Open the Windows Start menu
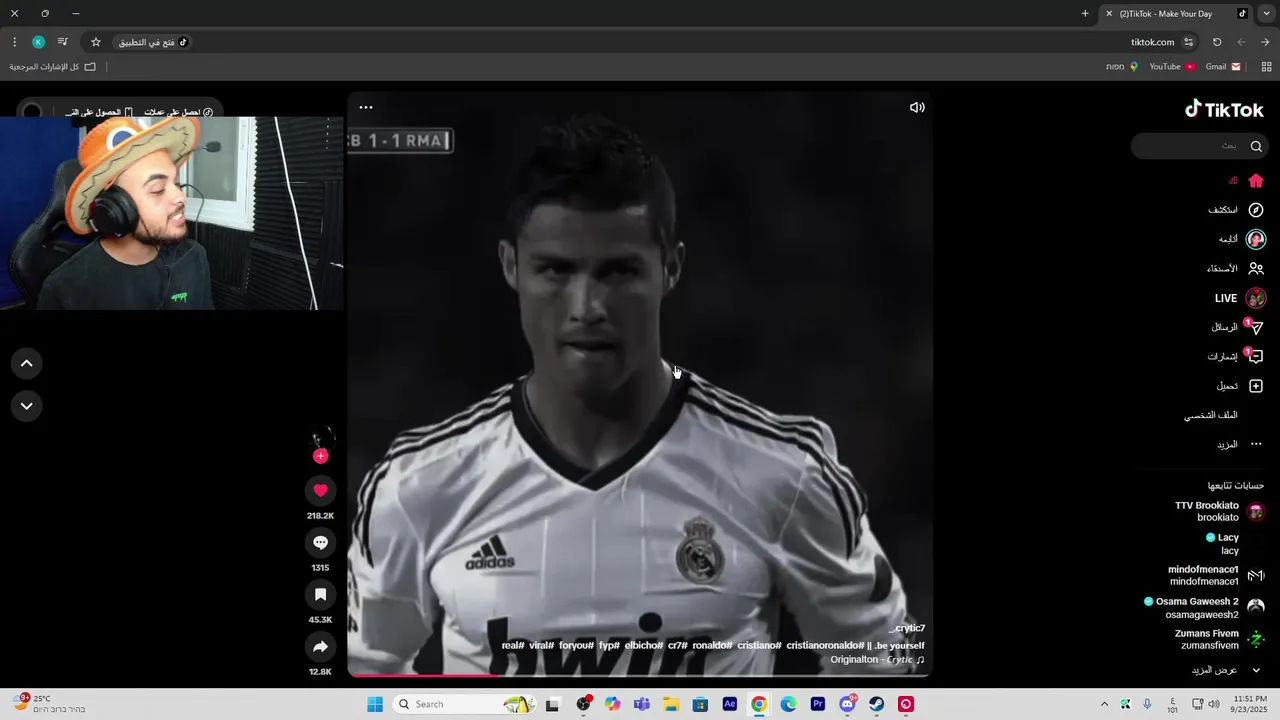Image resolution: width=1280 pixels, height=720 pixels. 375,704
